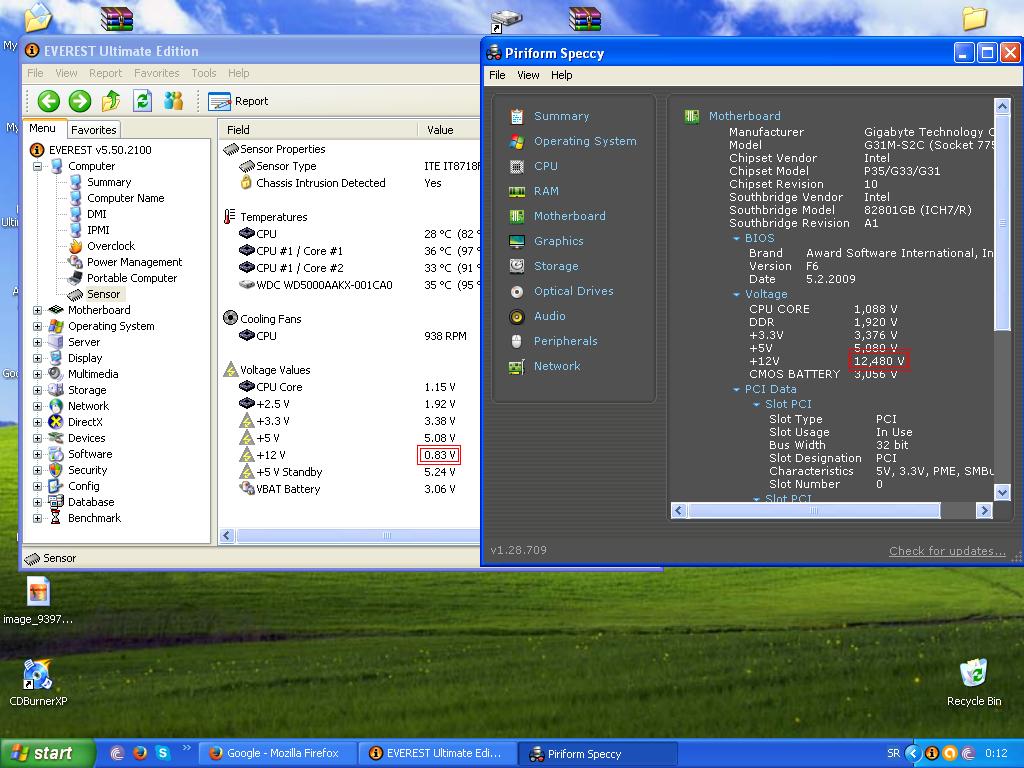Viewport: 1024px width, 768px height.
Task: Switch to the Favorites tab in EVEREST
Action: pyautogui.click(x=93, y=130)
